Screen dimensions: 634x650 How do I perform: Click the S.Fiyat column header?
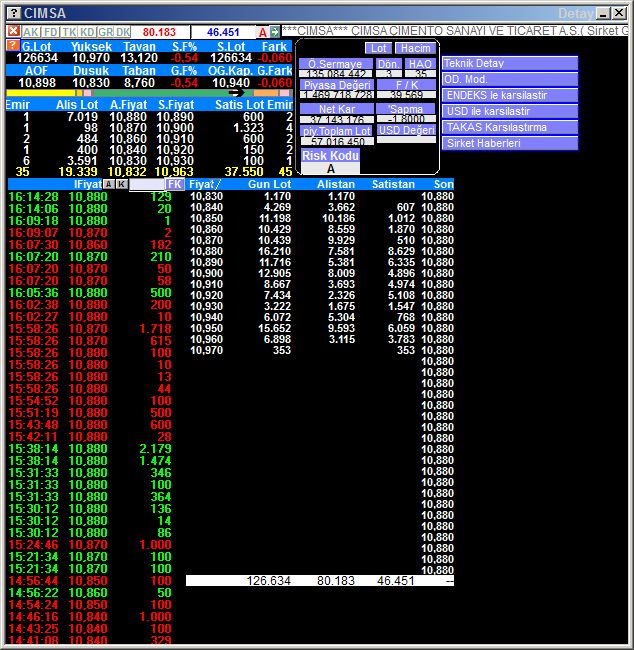[176, 105]
